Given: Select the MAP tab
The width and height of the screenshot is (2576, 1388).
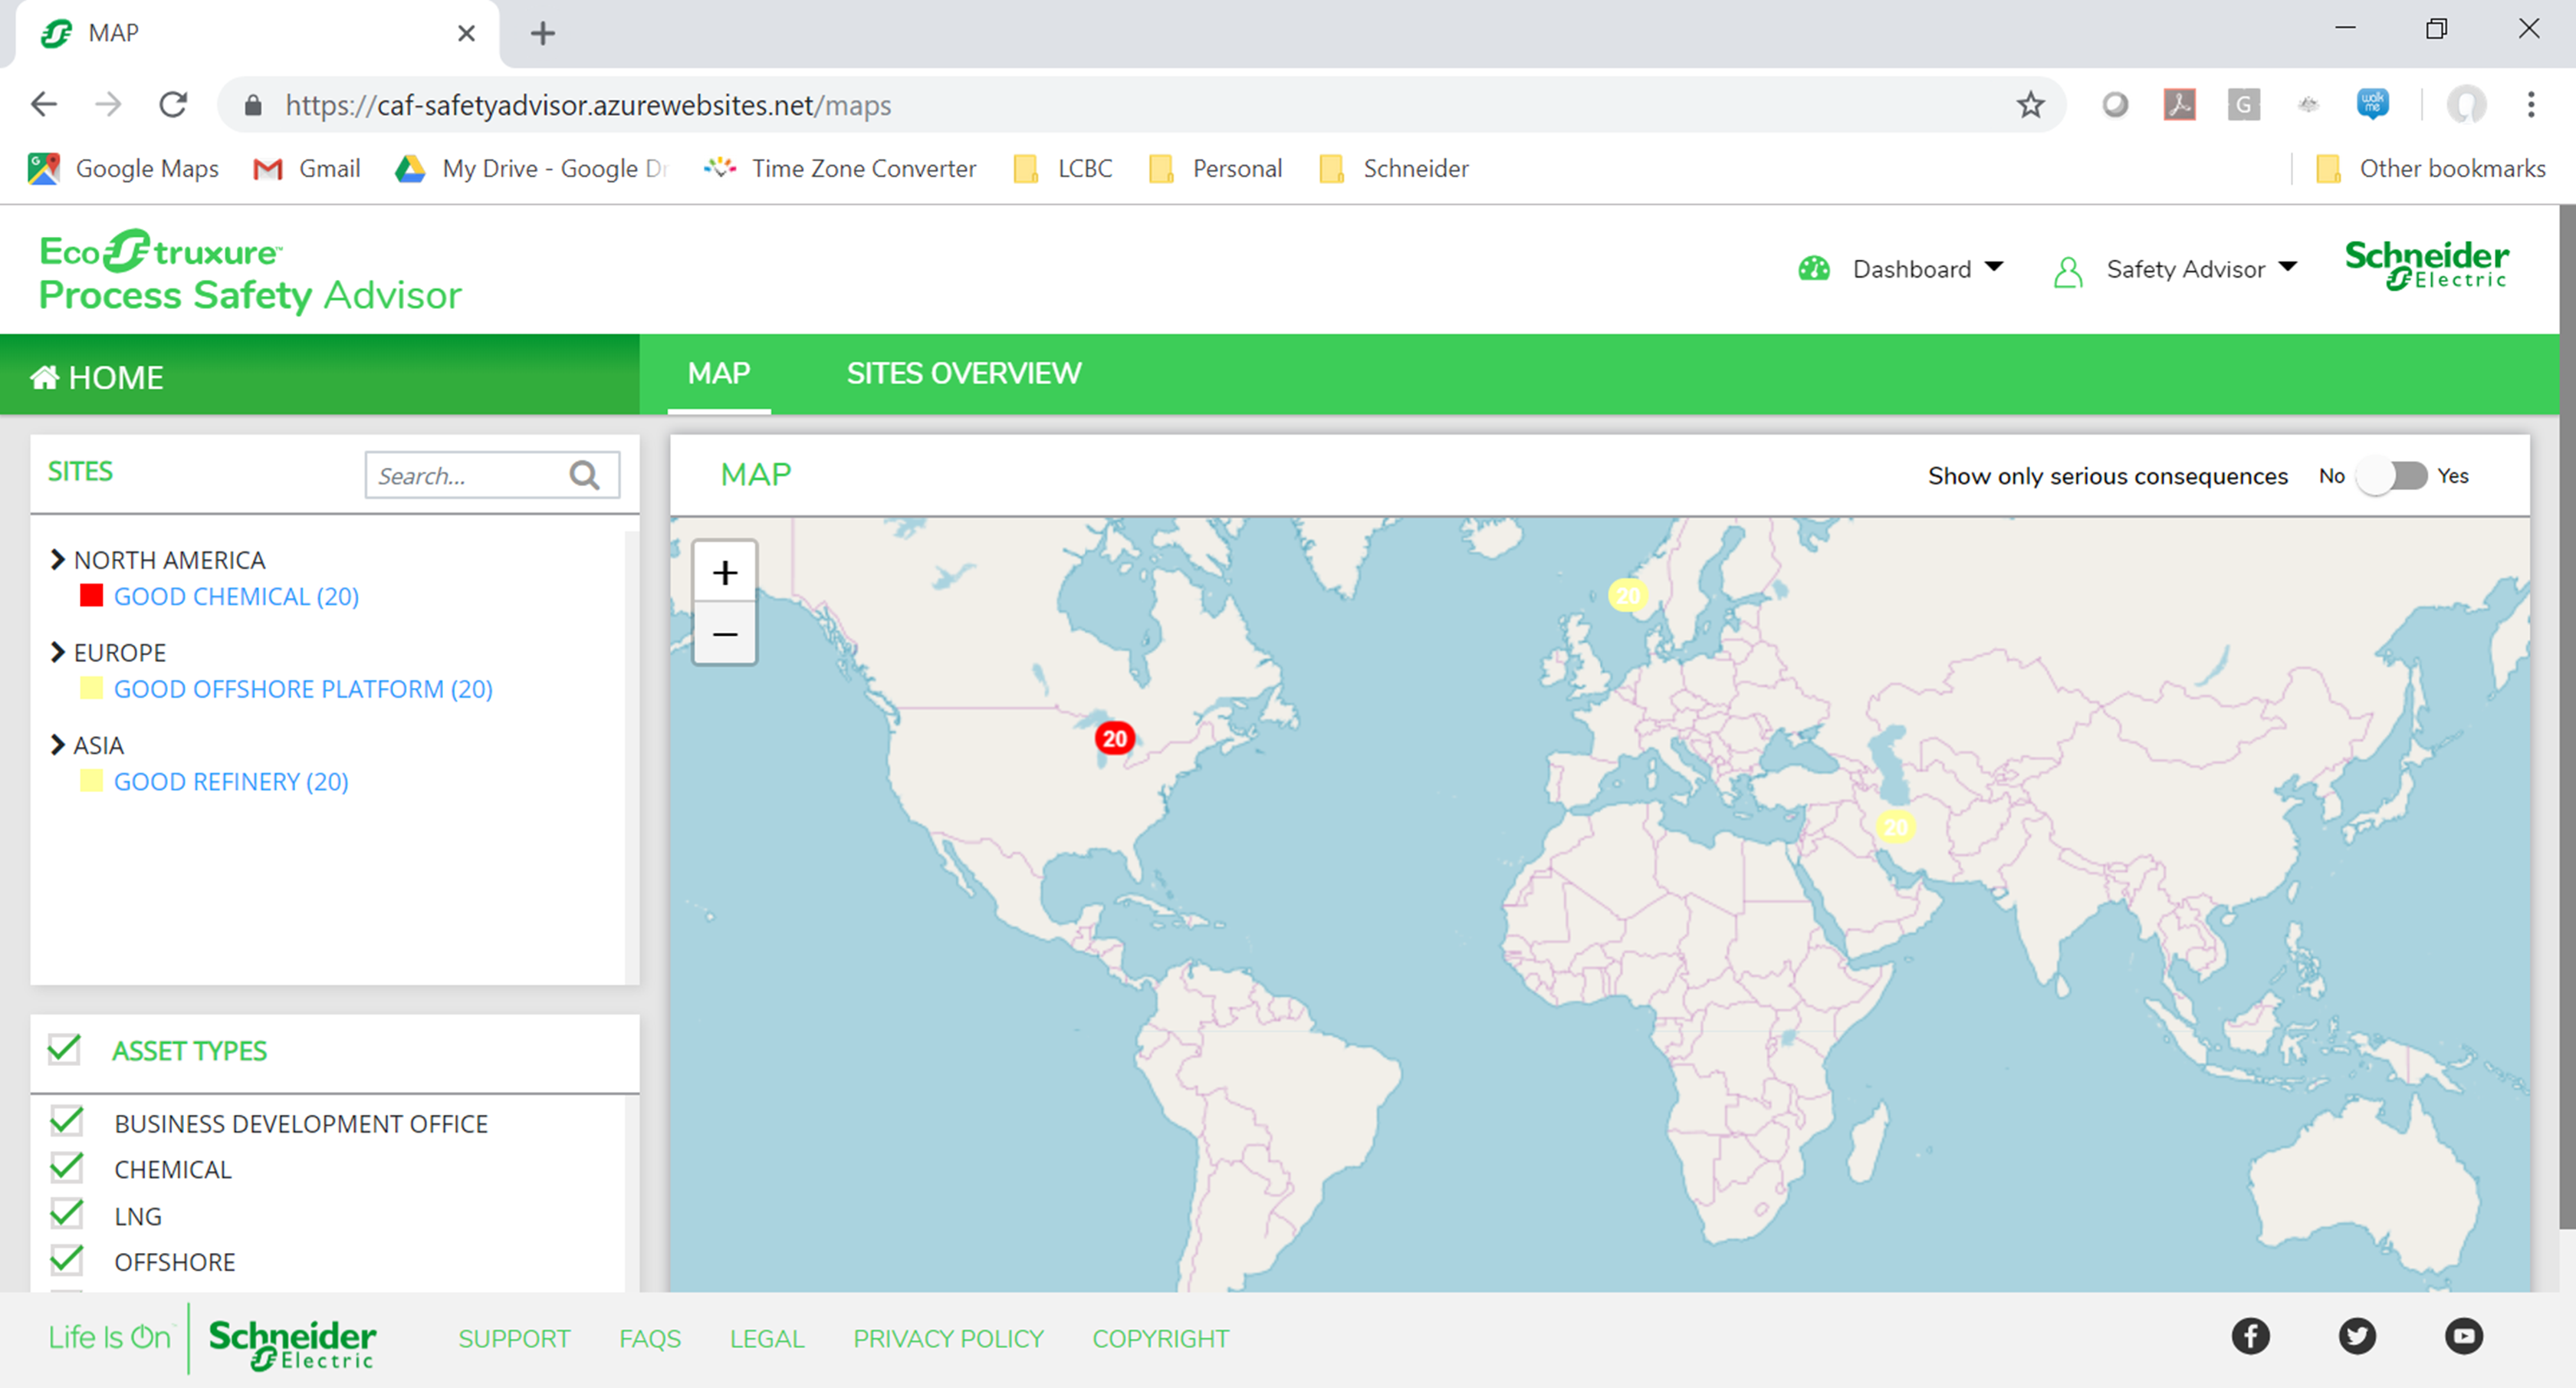Looking at the screenshot, I should [x=718, y=373].
